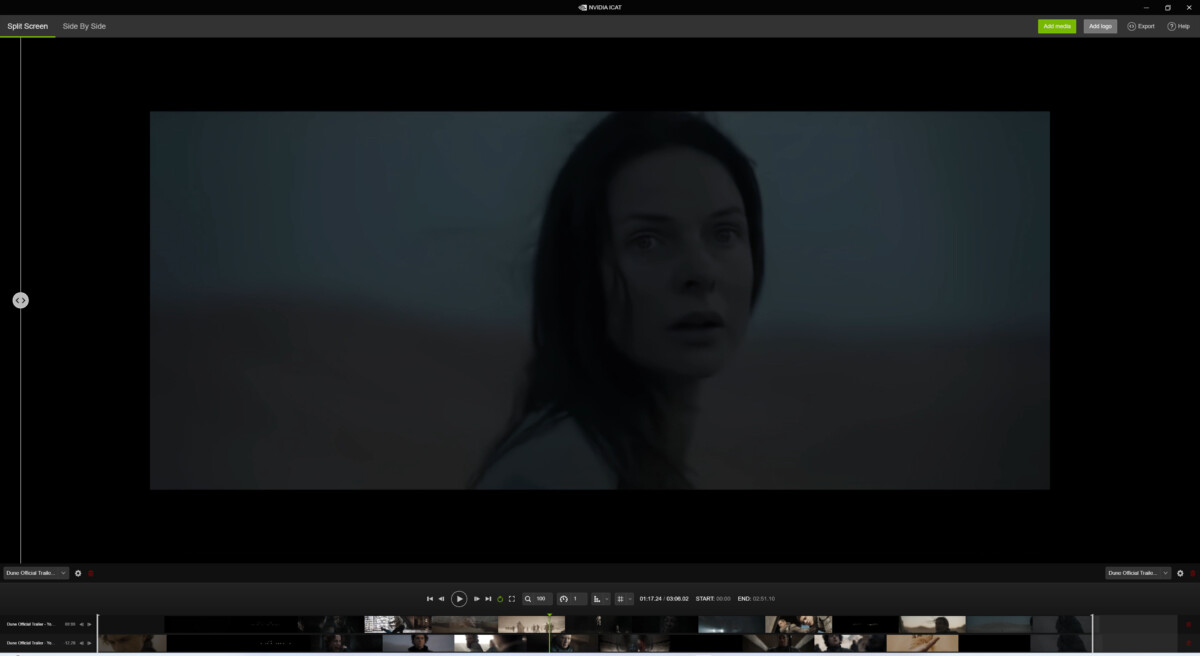1200x656 pixels.
Task: Nudge top track offset forward
Action: click(x=89, y=624)
